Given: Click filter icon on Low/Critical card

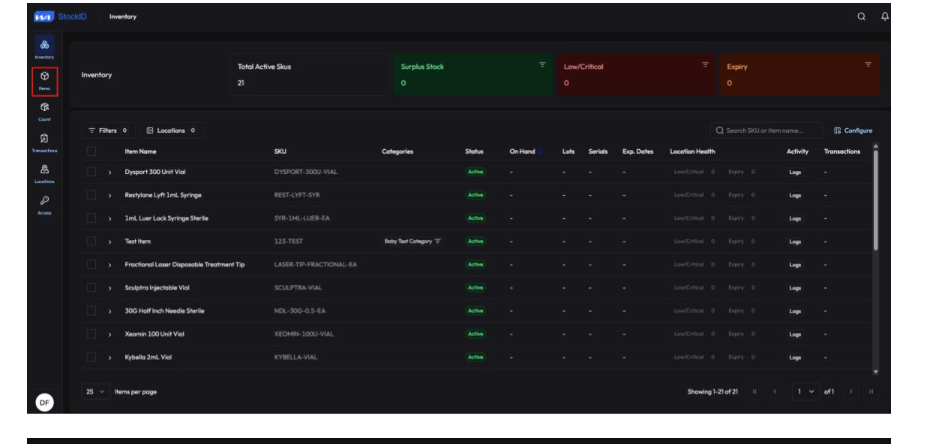Looking at the screenshot, I should coord(705,64).
